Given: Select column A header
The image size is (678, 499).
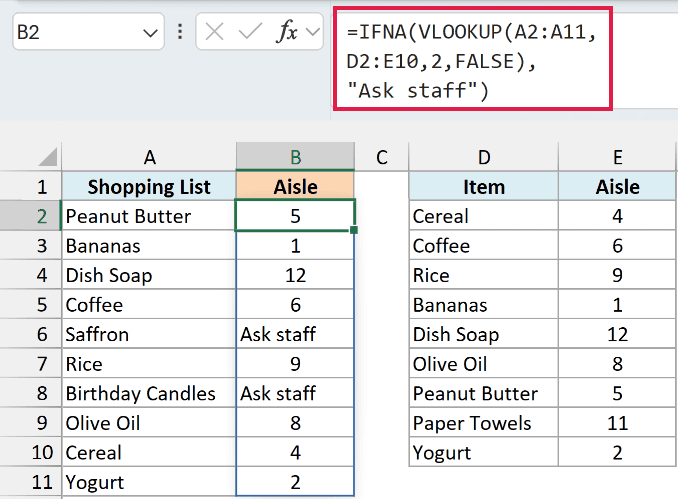Looking at the screenshot, I should click(149, 157).
